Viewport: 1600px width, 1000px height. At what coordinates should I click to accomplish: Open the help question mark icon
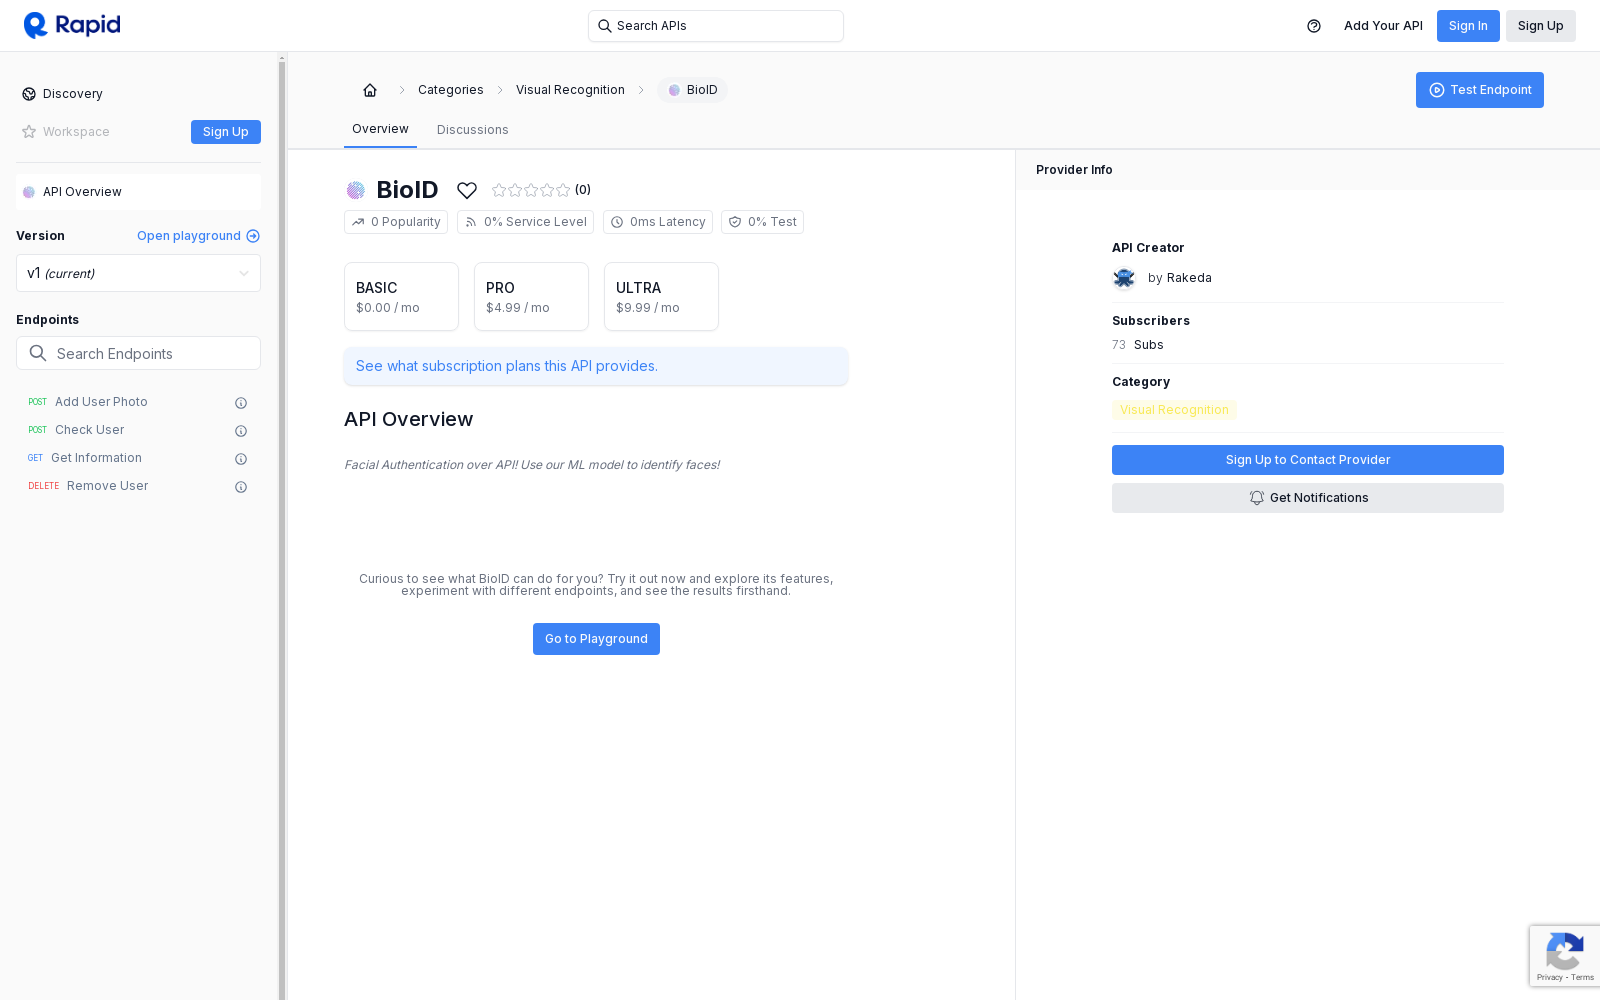click(1314, 26)
